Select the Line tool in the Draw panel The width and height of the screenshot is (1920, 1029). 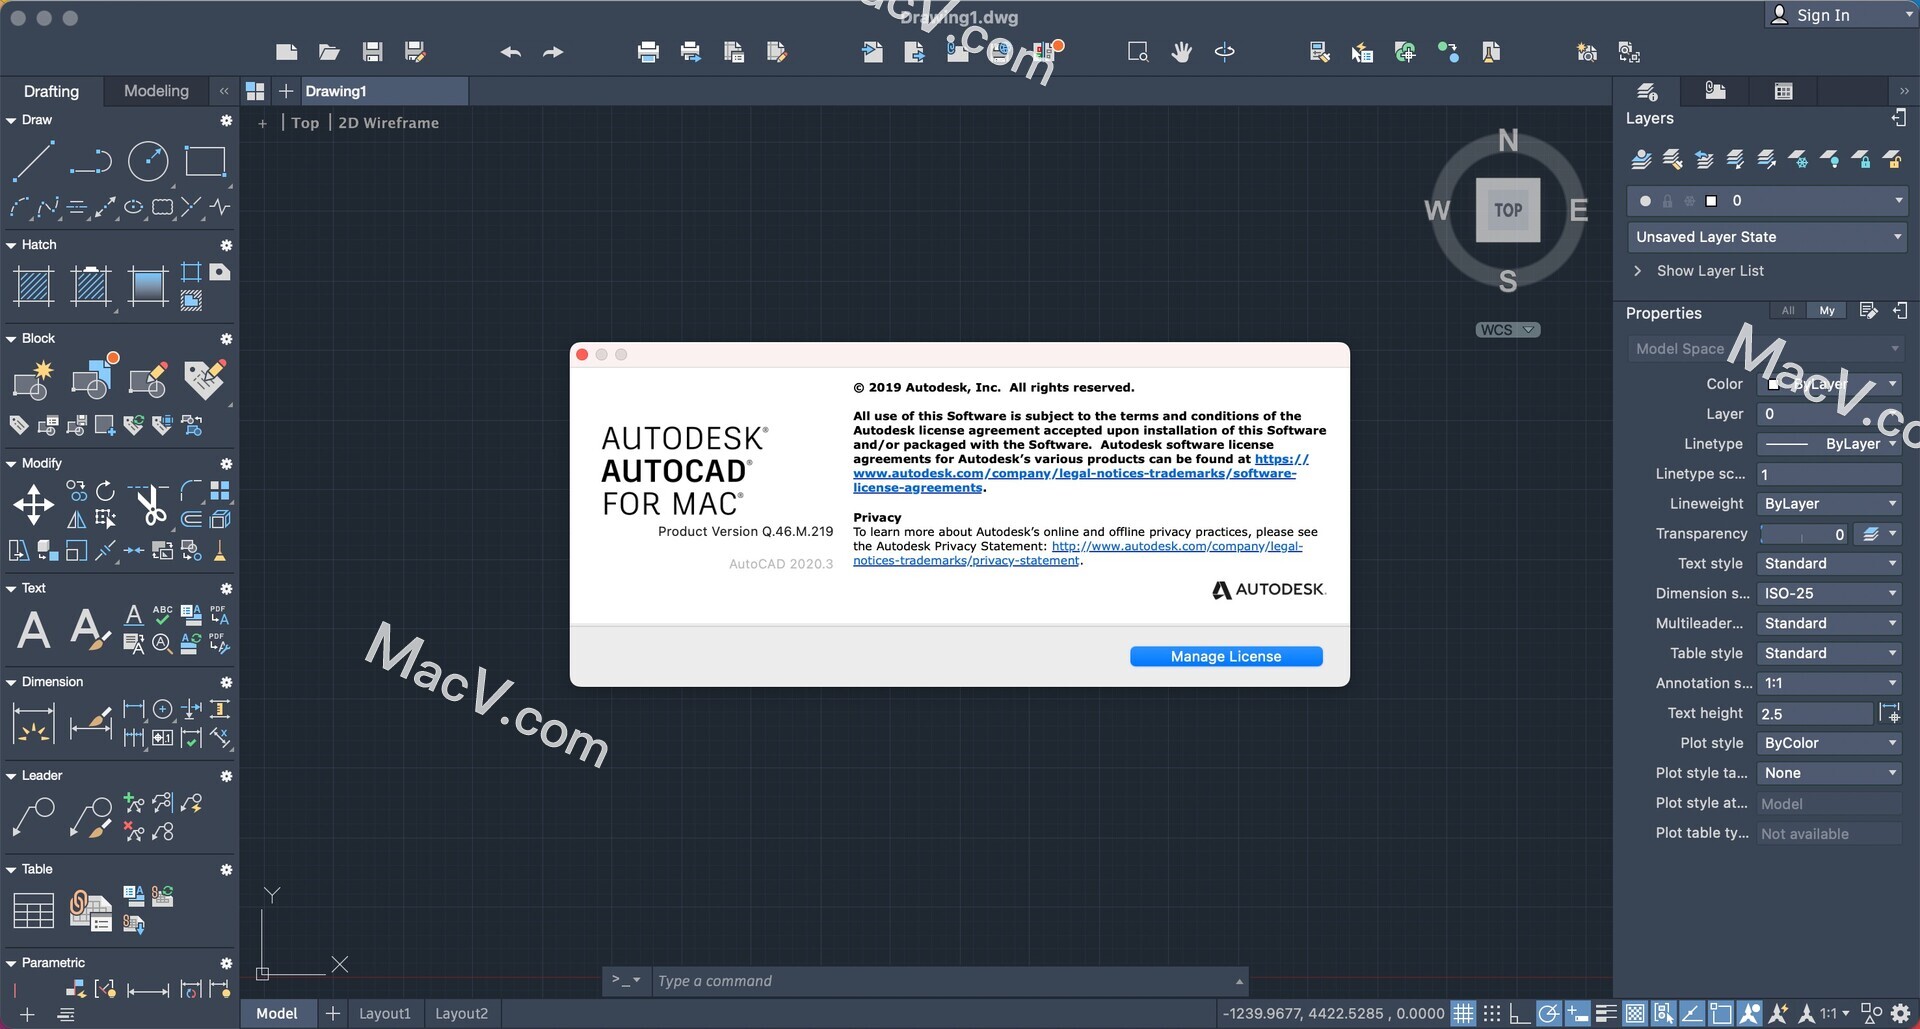tap(33, 161)
